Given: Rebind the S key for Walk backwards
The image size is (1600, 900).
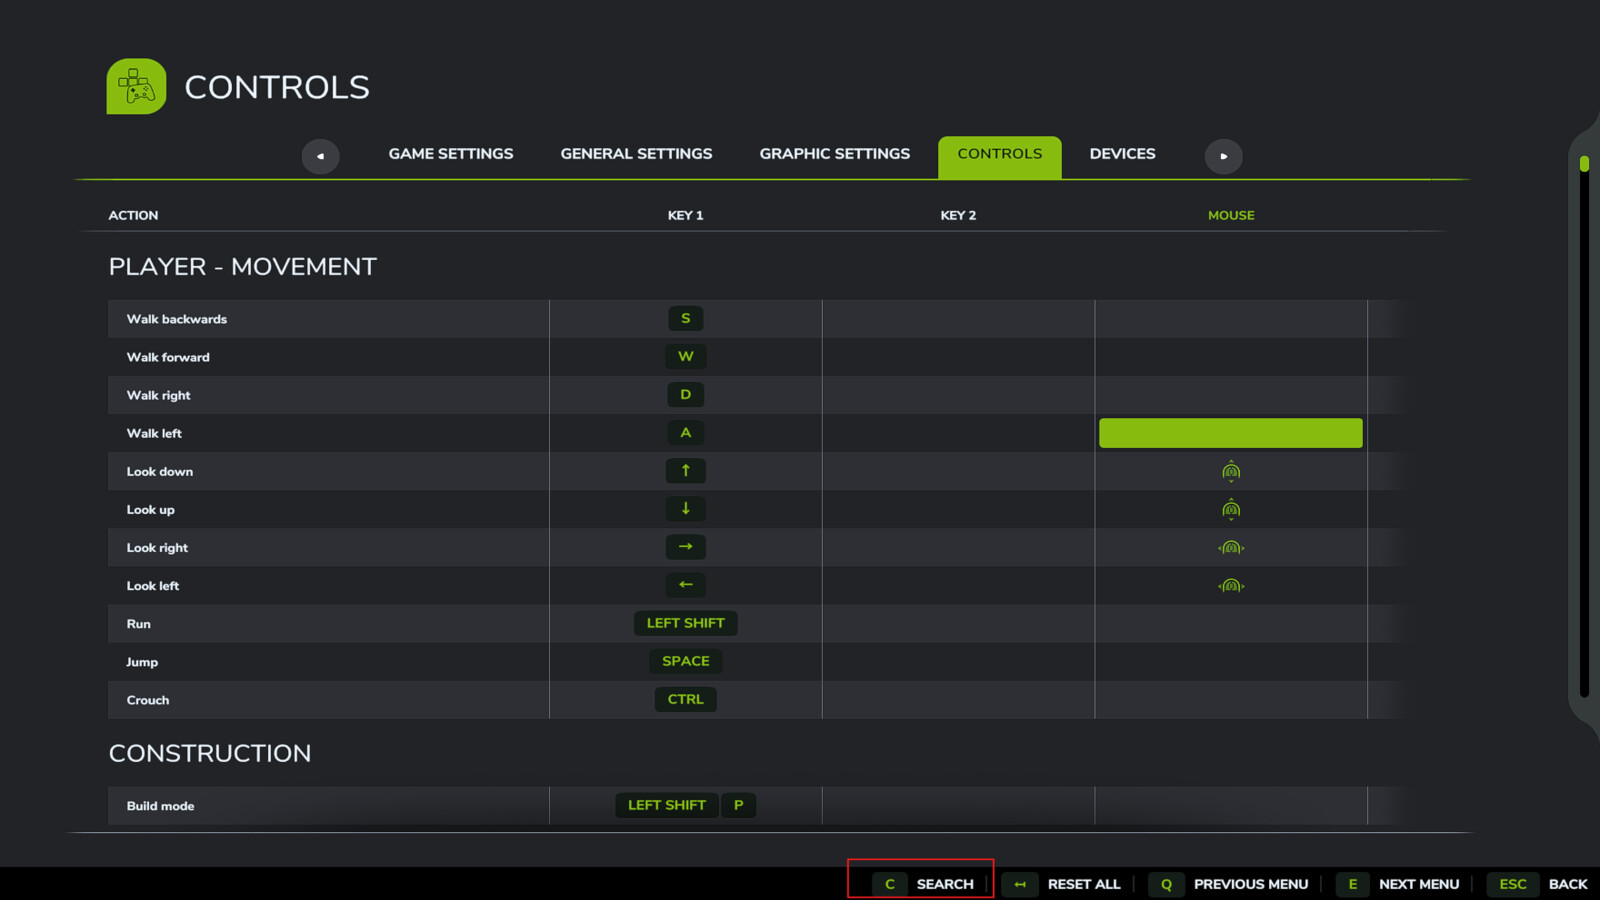Looking at the screenshot, I should pos(686,319).
